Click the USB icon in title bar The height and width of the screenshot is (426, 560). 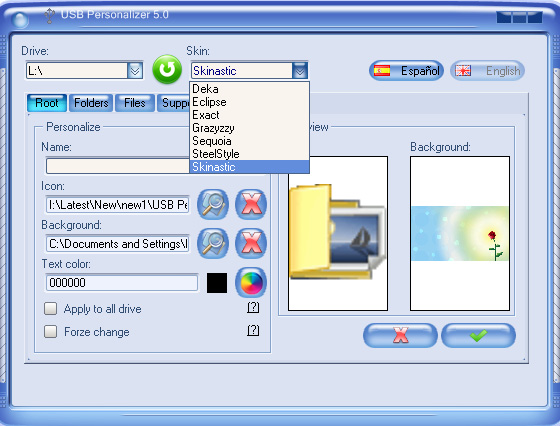click(49, 15)
